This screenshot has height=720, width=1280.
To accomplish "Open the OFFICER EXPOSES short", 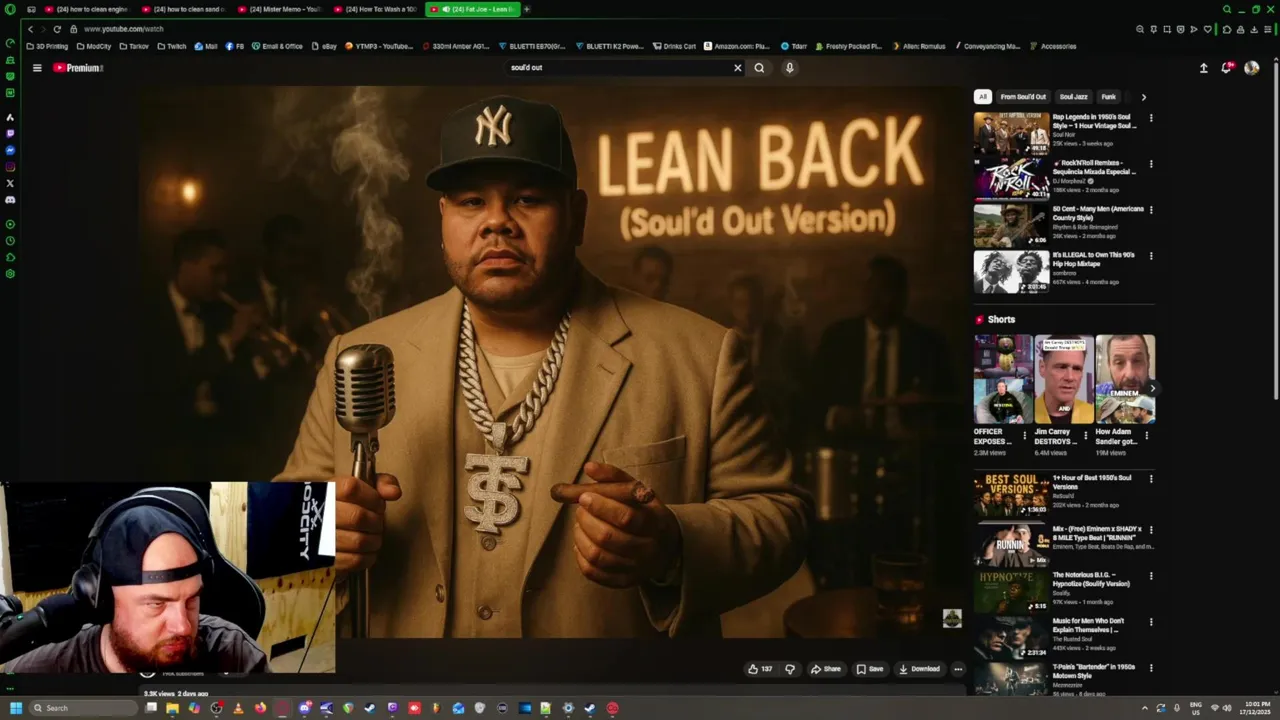I will (x=1003, y=379).
